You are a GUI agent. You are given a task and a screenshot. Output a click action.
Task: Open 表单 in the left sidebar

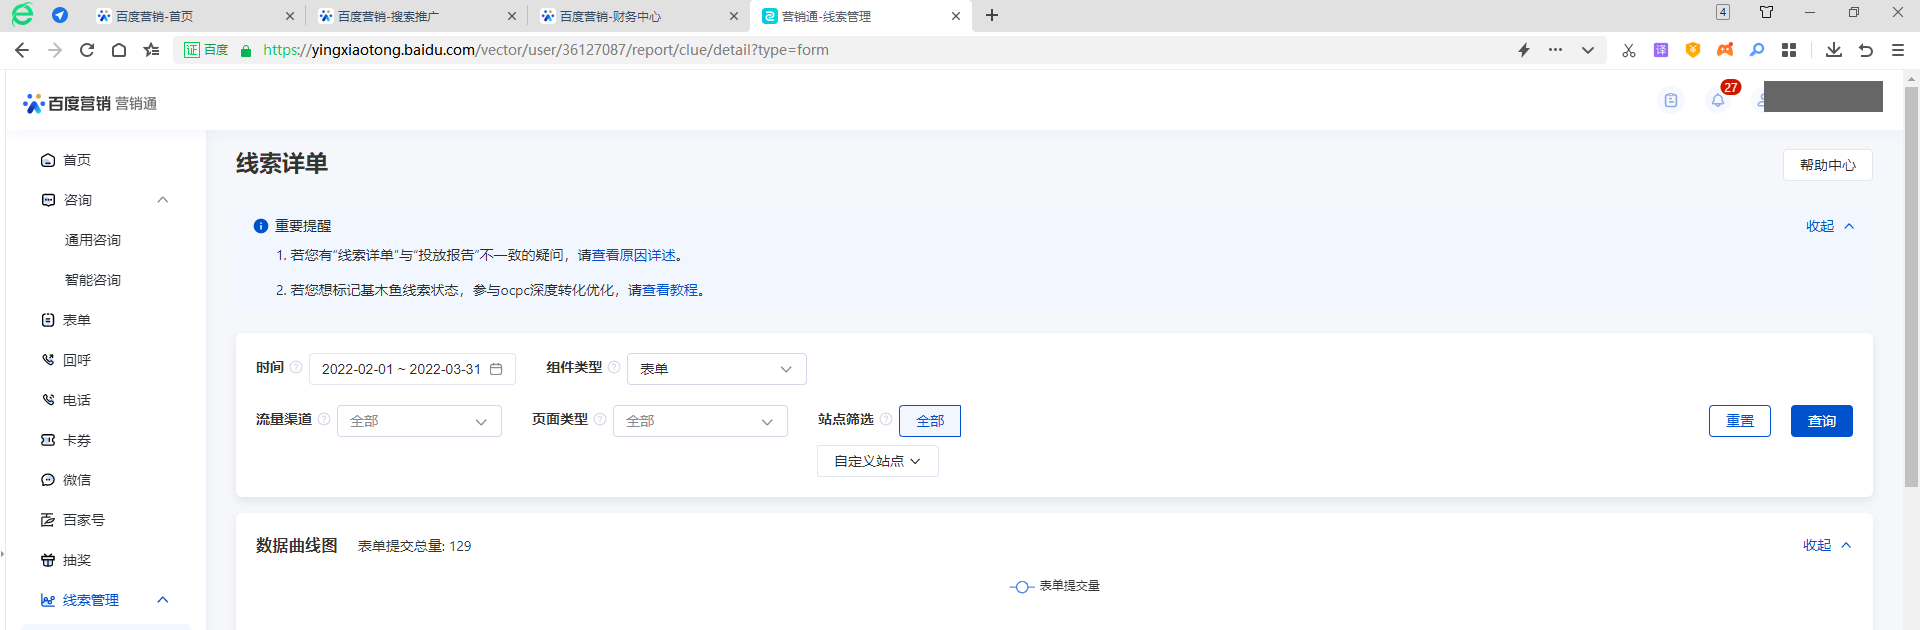click(77, 320)
